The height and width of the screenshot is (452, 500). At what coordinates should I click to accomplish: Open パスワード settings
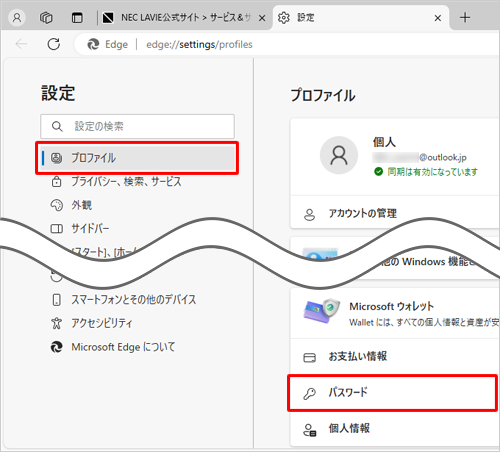(393, 393)
